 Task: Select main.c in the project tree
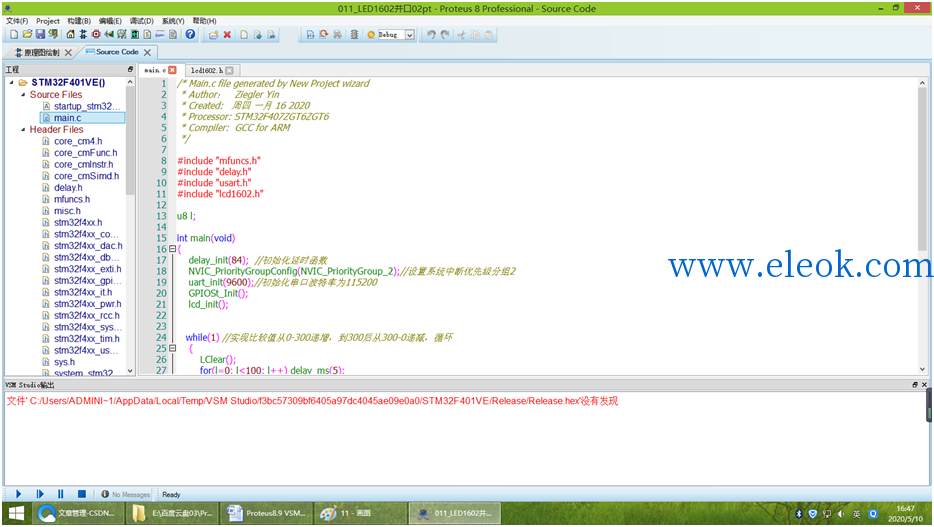click(x=82, y=118)
